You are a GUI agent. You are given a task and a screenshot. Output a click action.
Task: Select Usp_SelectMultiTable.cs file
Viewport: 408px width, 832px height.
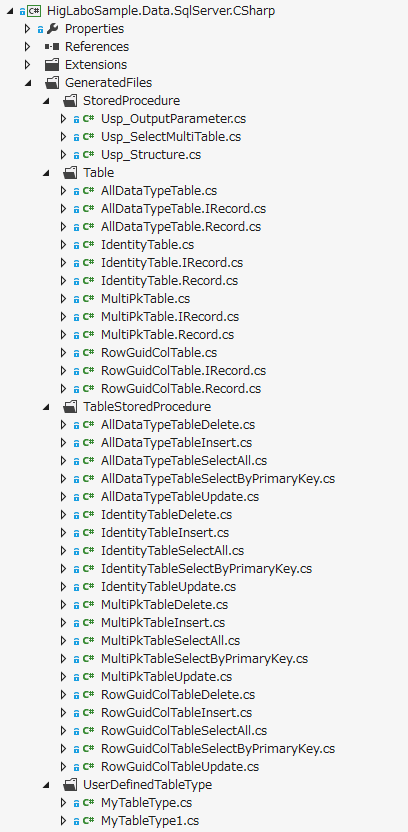coord(171,137)
